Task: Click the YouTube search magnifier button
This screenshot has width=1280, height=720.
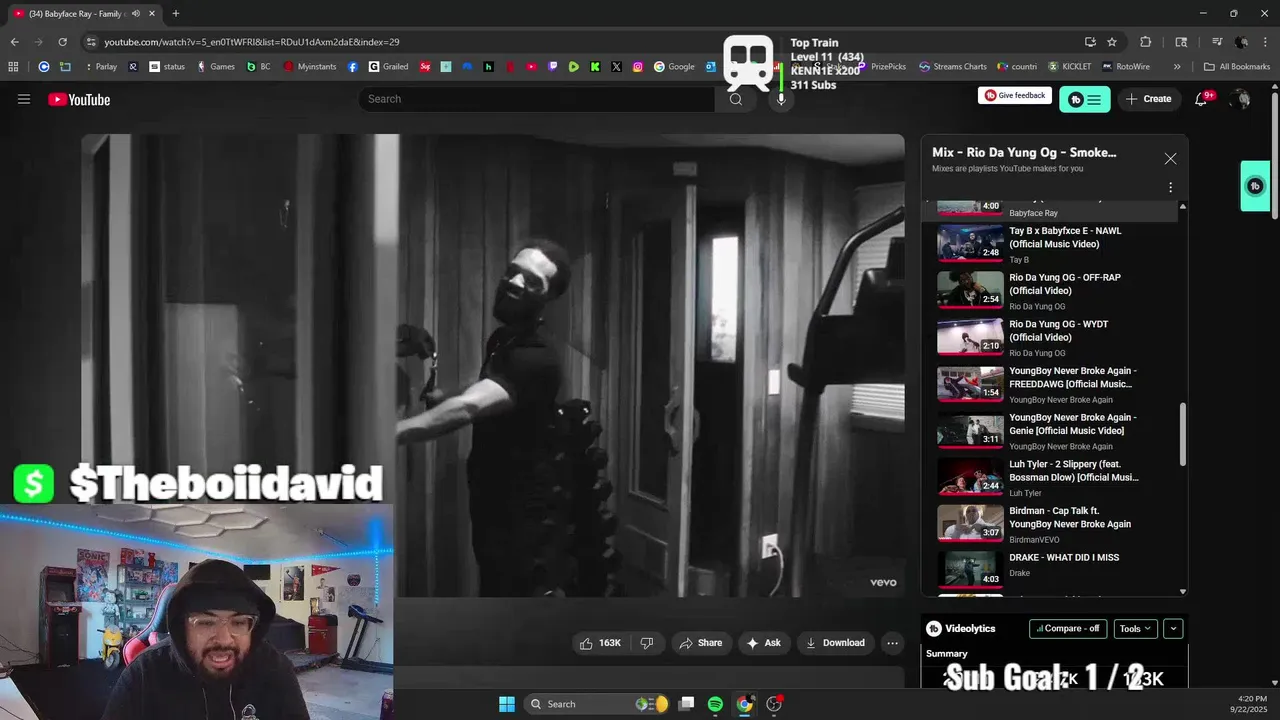Action: click(736, 99)
